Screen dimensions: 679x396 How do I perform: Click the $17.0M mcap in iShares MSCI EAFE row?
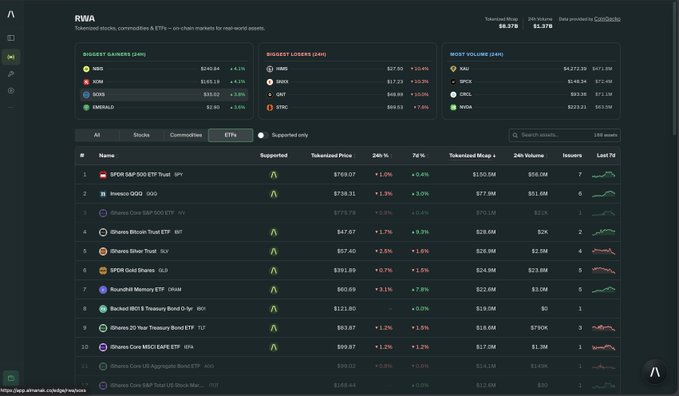coord(486,347)
